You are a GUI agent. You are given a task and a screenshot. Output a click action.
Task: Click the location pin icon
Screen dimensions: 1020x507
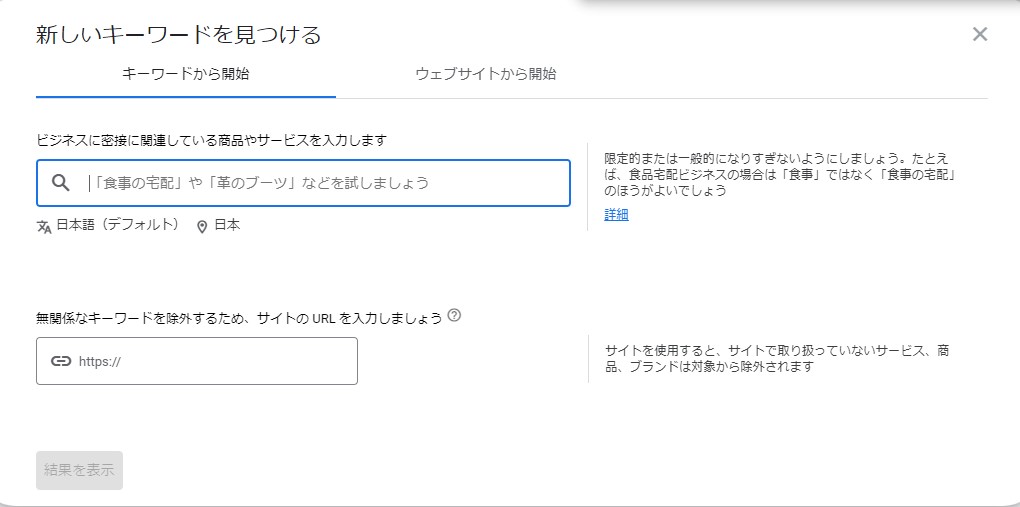click(x=202, y=226)
